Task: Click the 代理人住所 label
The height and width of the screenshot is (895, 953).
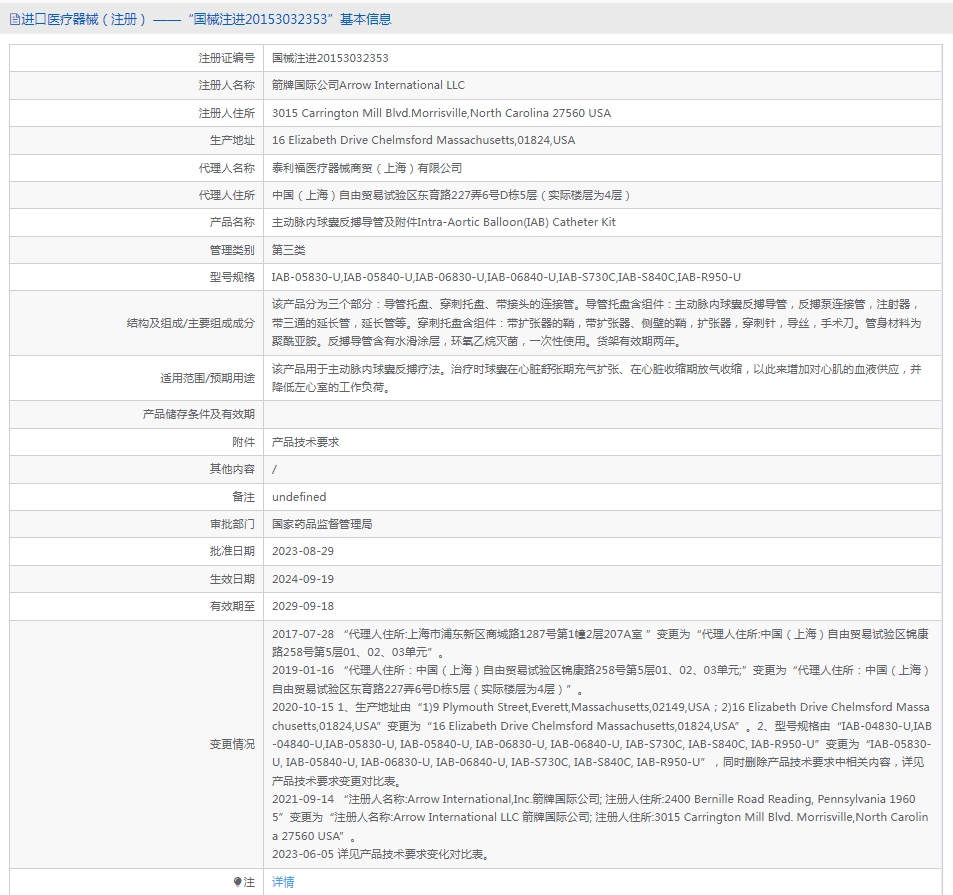Action: coord(226,195)
